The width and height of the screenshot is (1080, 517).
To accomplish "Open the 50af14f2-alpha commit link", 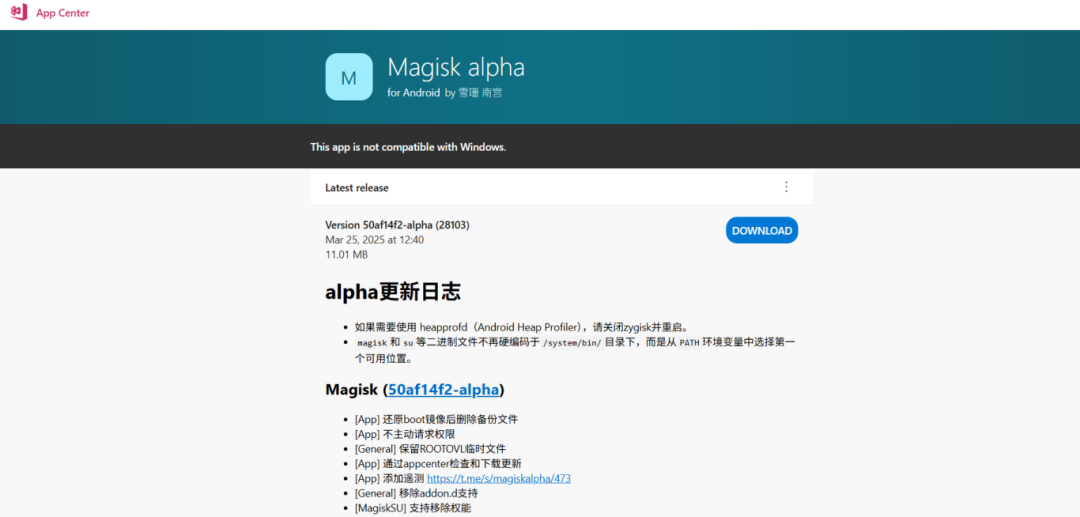I will tap(443, 390).
